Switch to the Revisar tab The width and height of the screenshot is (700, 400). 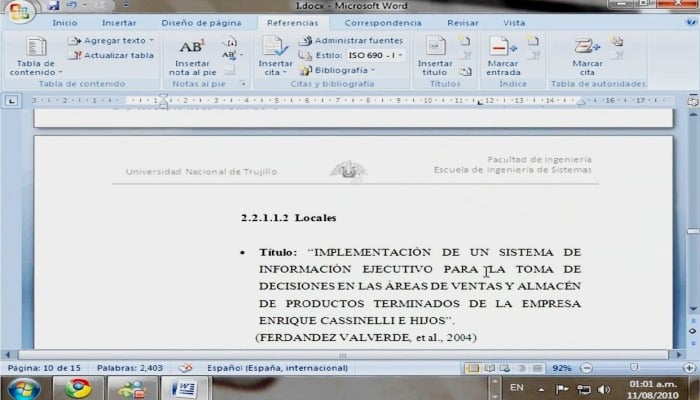click(x=462, y=23)
